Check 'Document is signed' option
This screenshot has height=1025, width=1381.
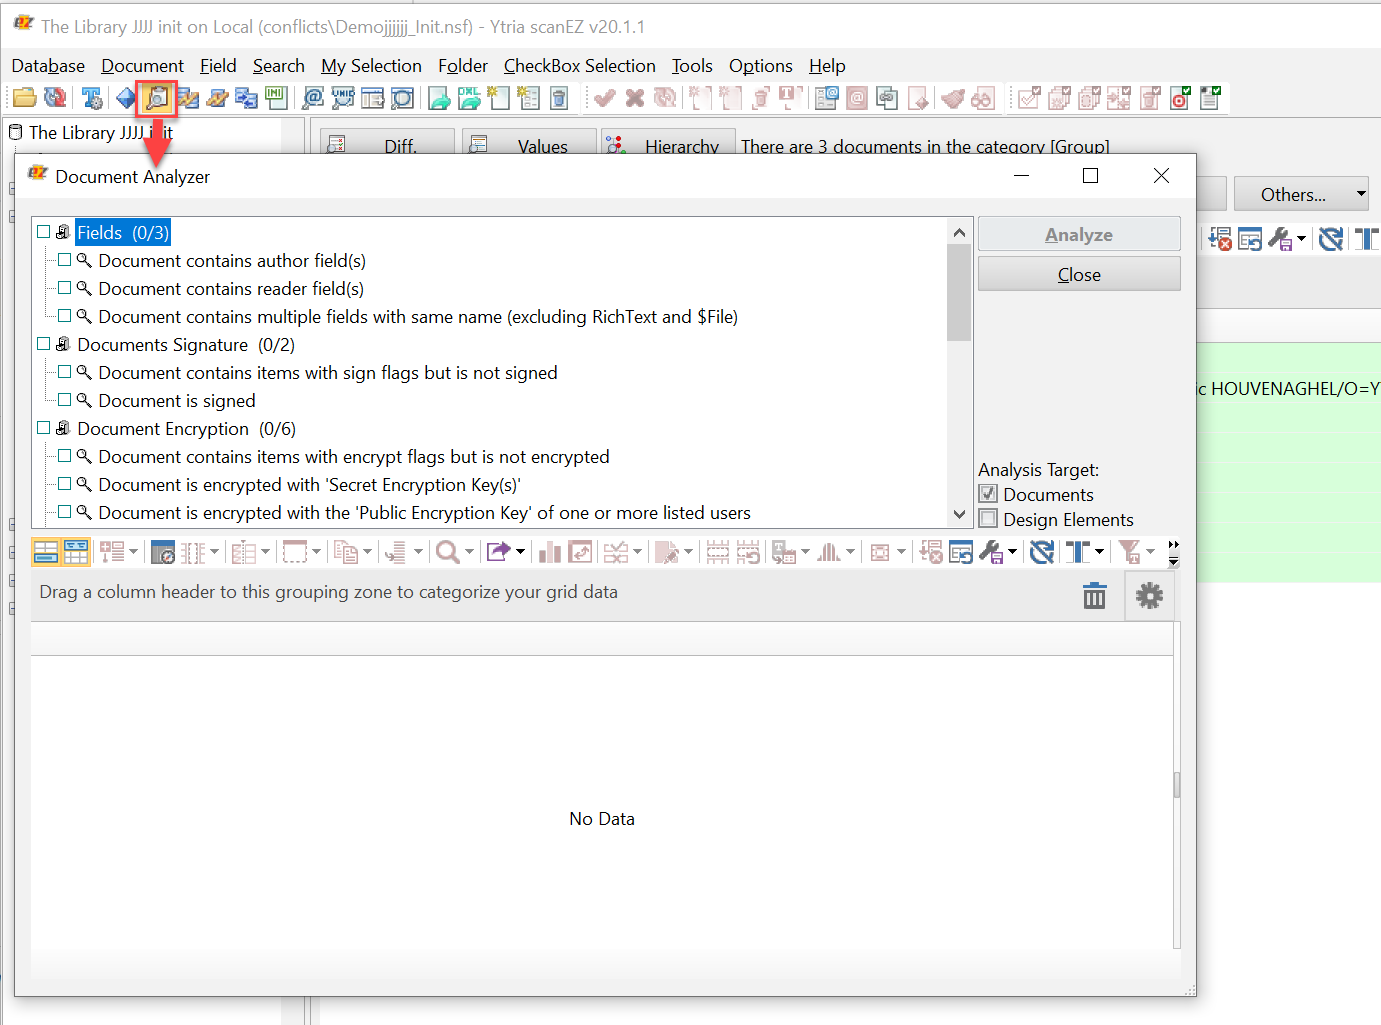[65, 400]
